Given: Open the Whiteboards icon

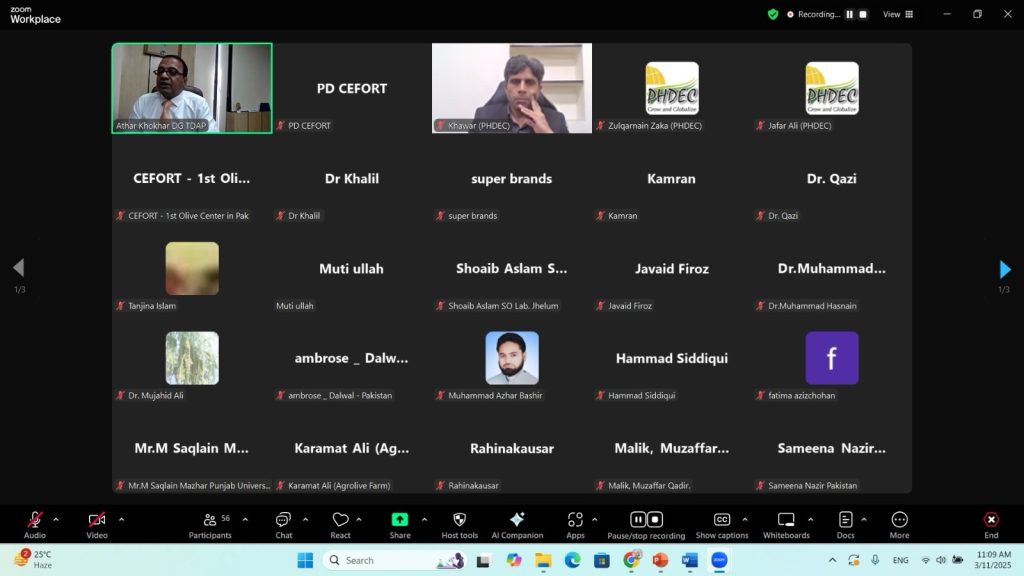Looking at the screenshot, I should (786, 520).
